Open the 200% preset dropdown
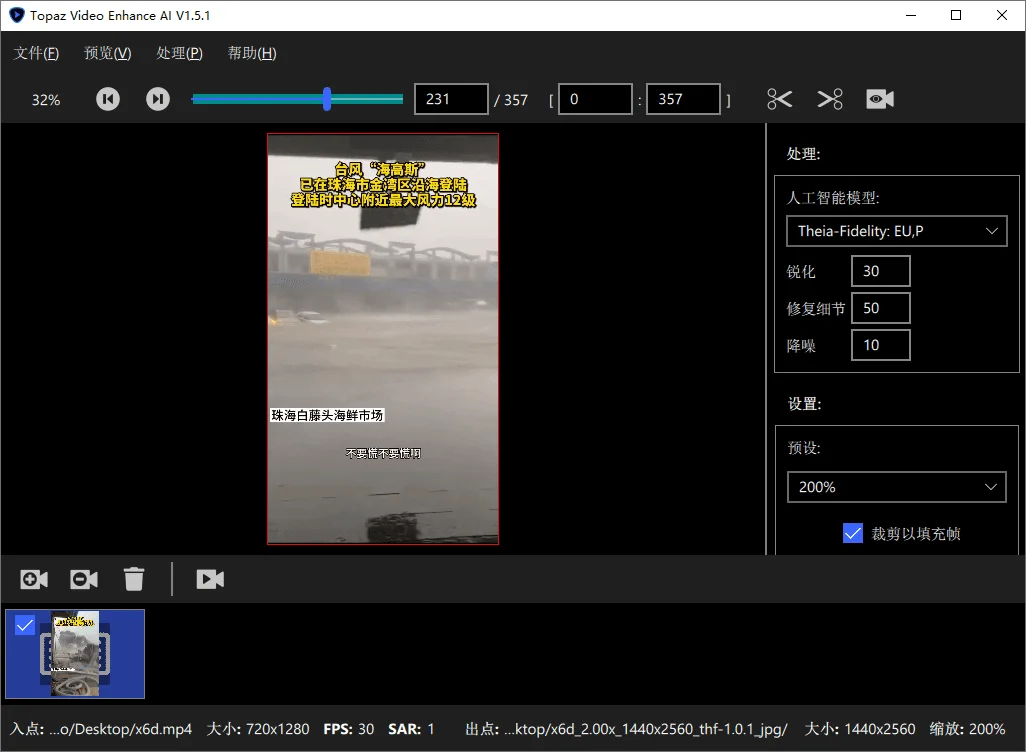 click(x=895, y=487)
